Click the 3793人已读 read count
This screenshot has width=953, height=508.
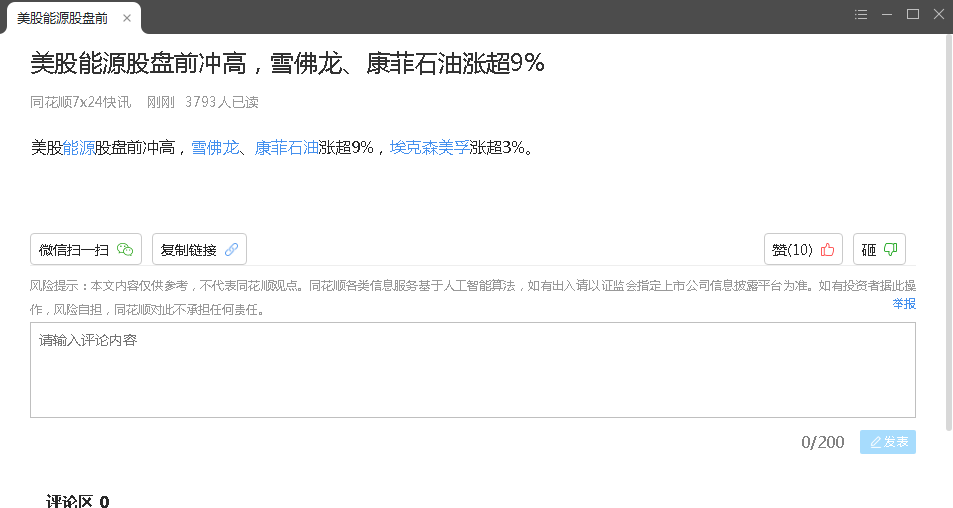(222, 102)
